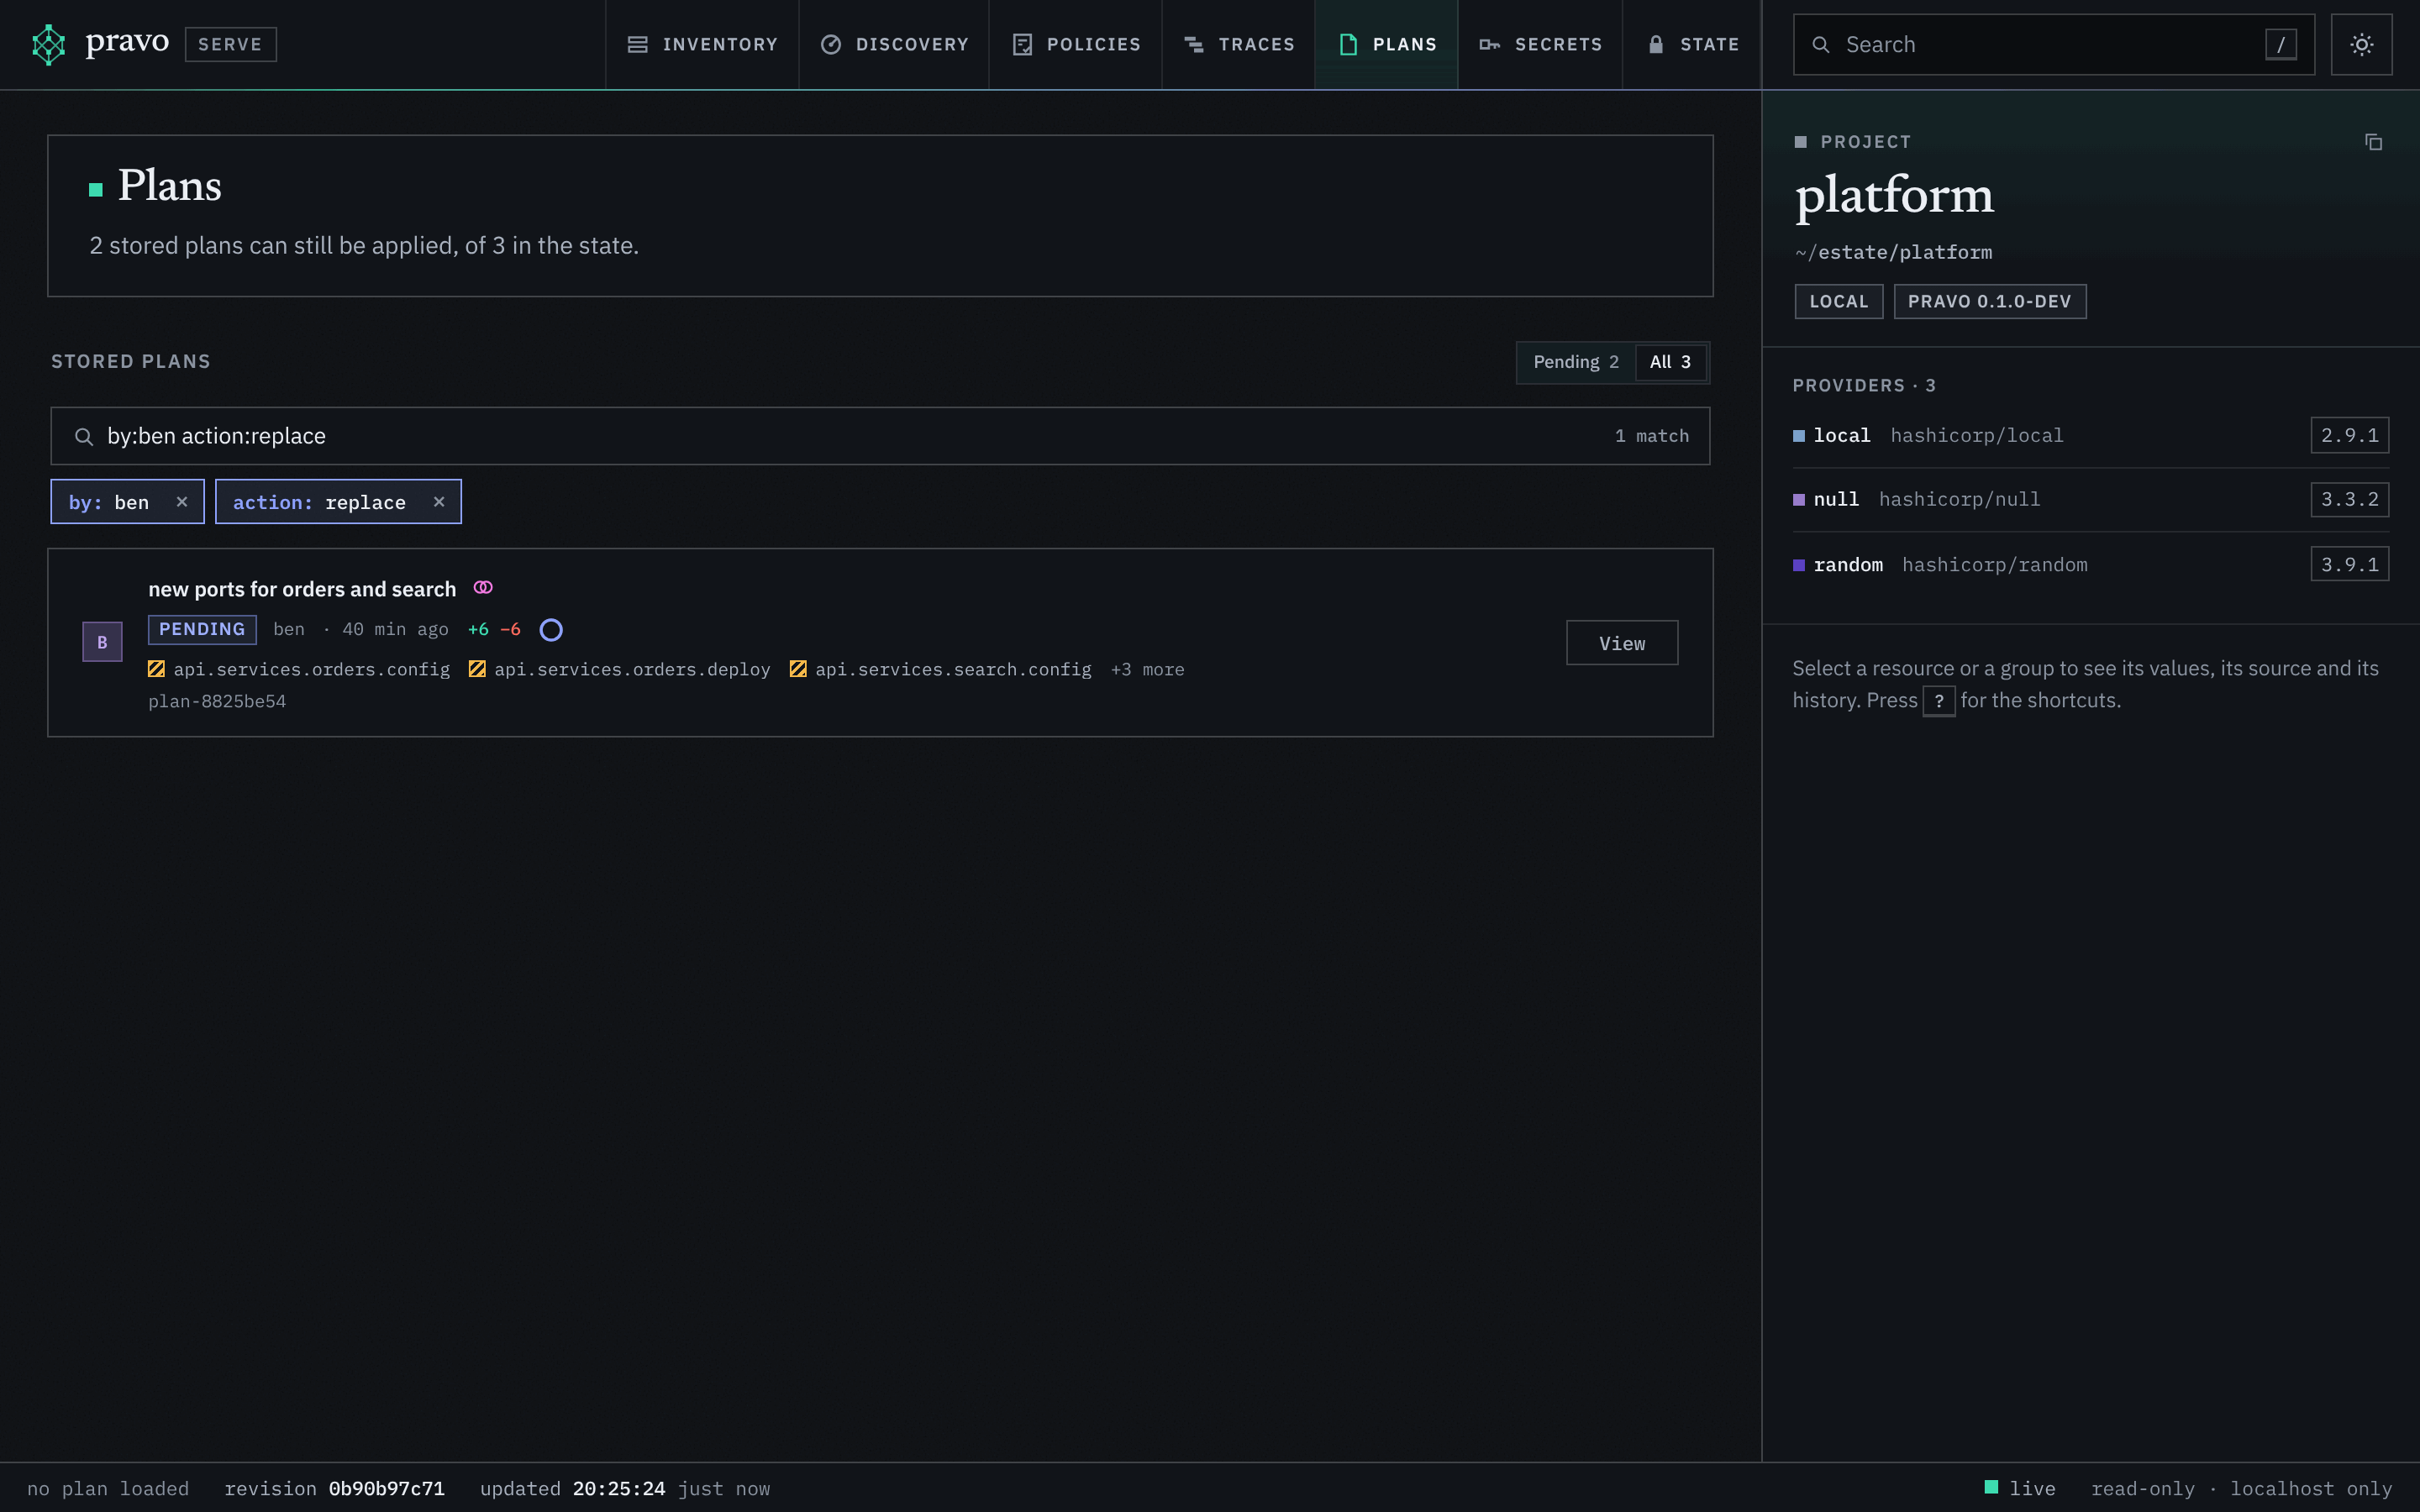Select the Plans tab
The width and height of the screenshot is (2420, 1512).
click(1387, 44)
